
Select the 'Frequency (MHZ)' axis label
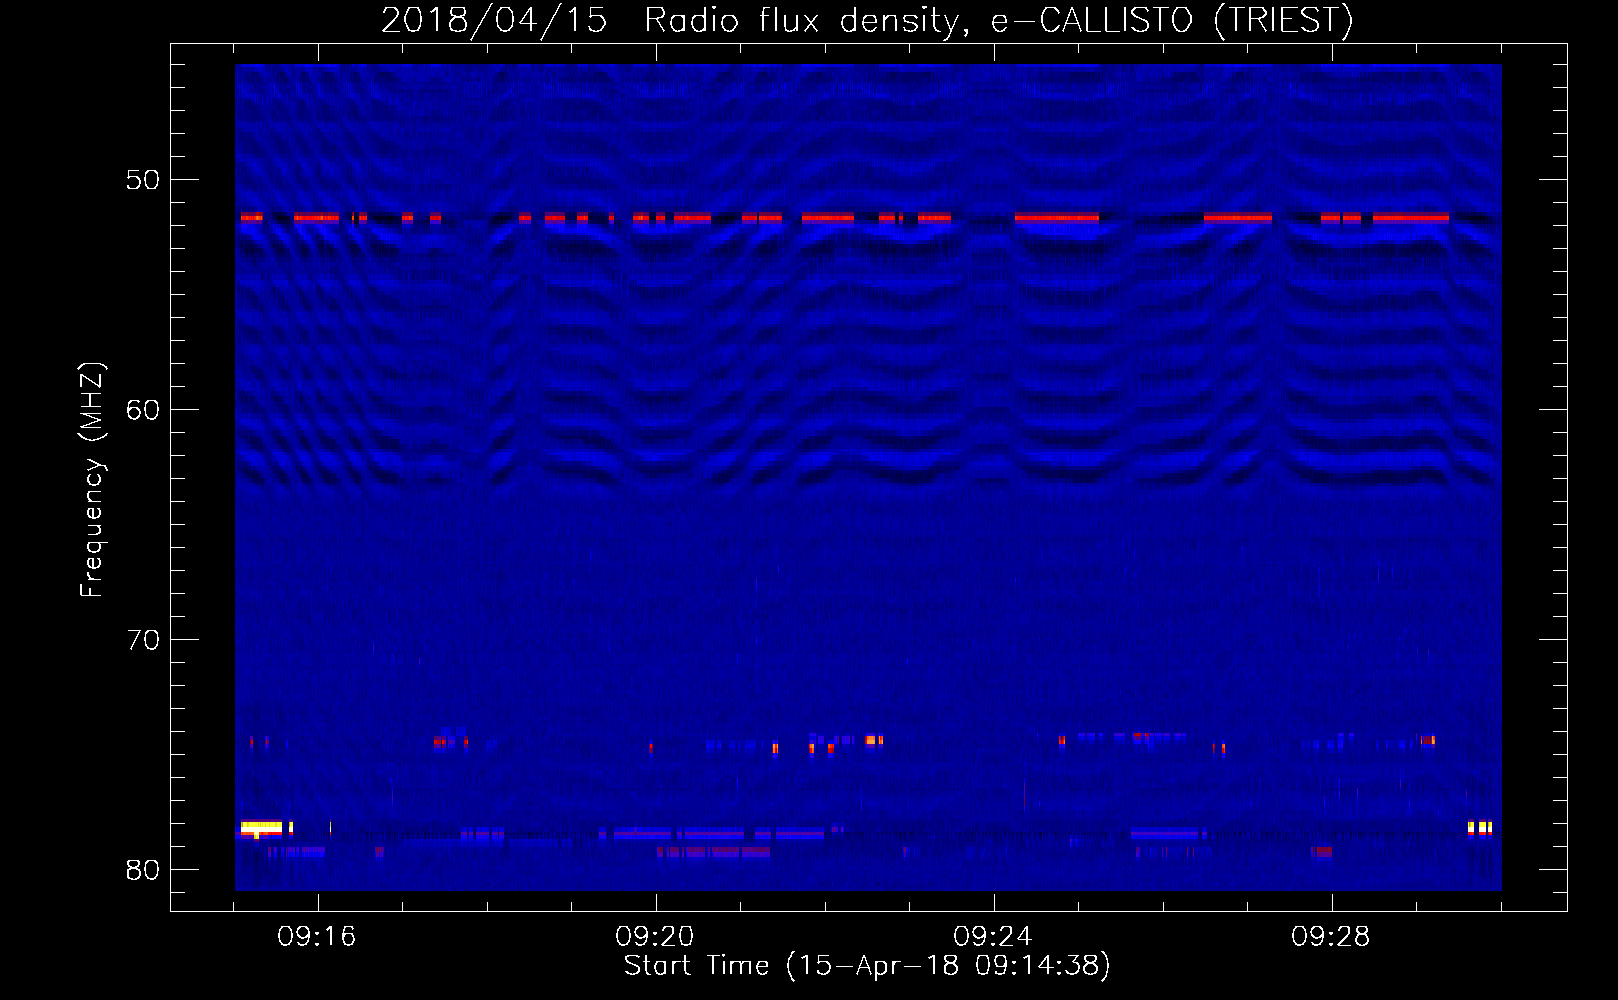tap(92, 480)
